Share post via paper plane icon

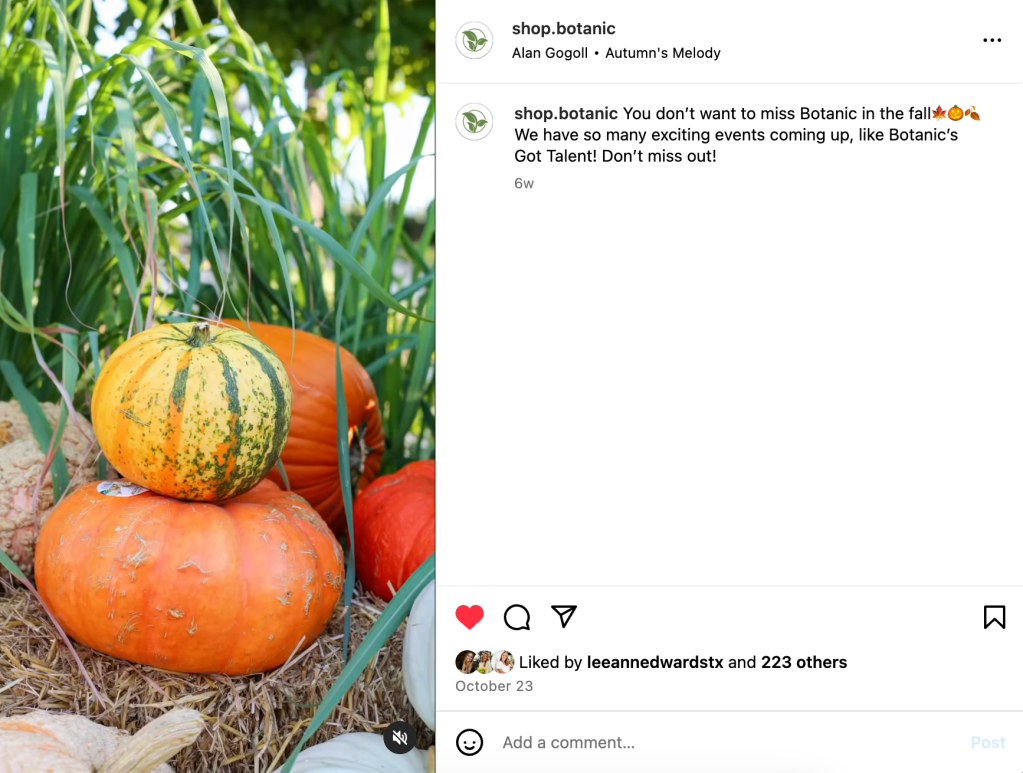click(564, 616)
